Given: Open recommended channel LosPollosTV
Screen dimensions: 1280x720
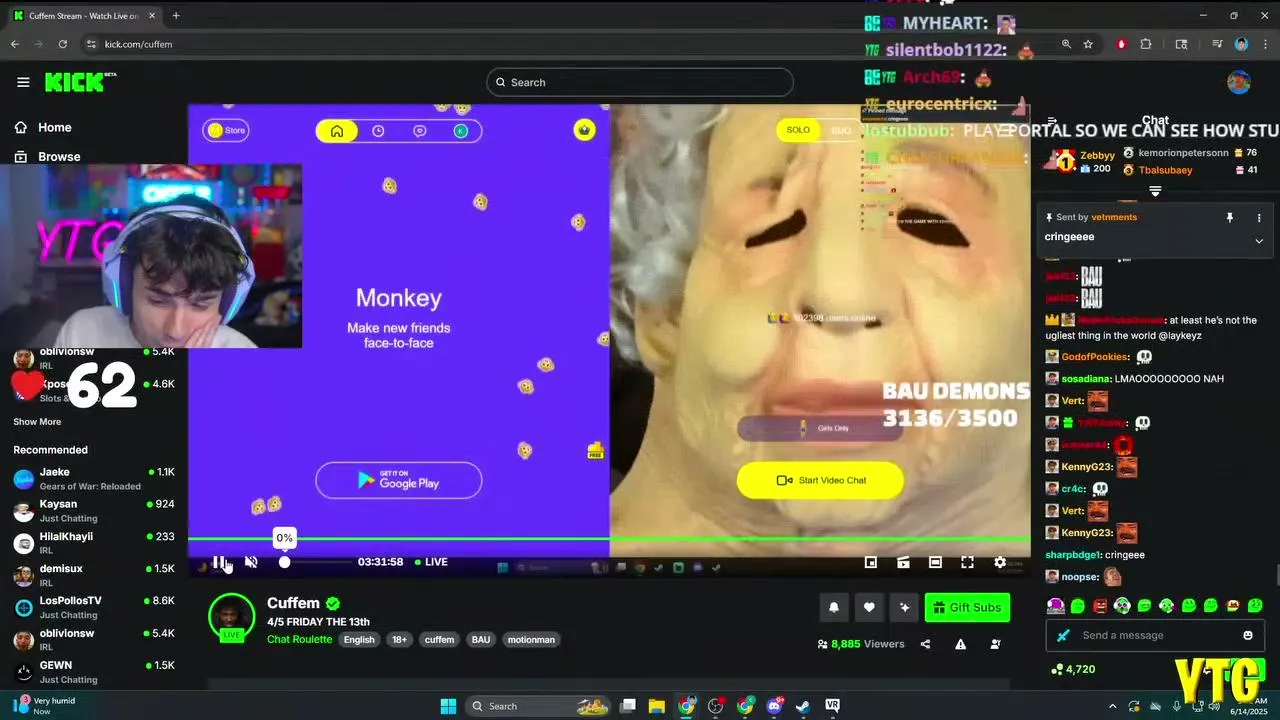Looking at the screenshot, I should [94, 607].
